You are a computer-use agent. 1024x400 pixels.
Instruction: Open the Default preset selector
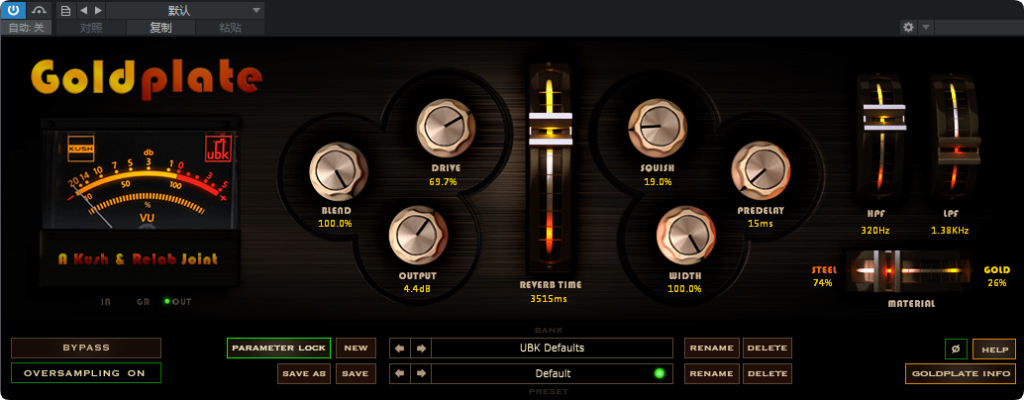click(552, 373)
